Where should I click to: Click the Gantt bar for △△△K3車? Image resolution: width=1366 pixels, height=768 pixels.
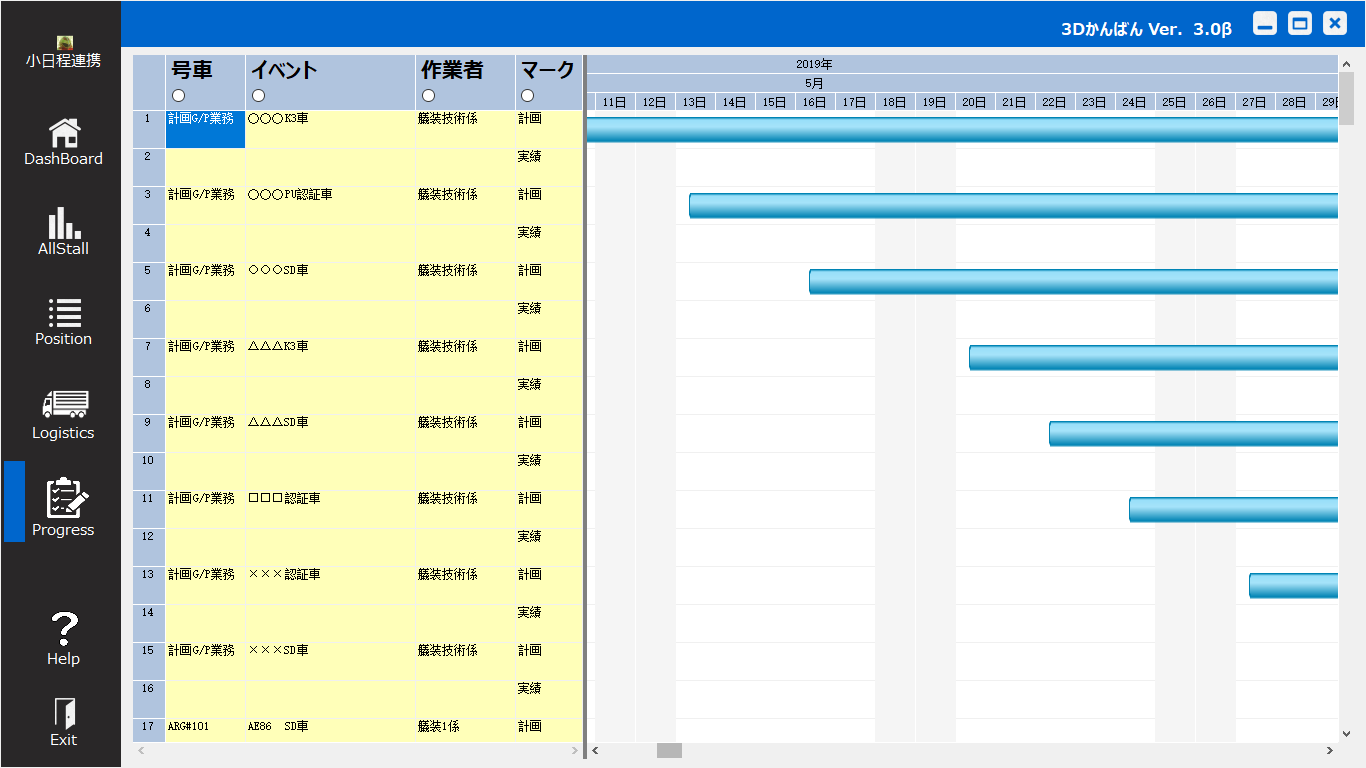coord(1152,357)
